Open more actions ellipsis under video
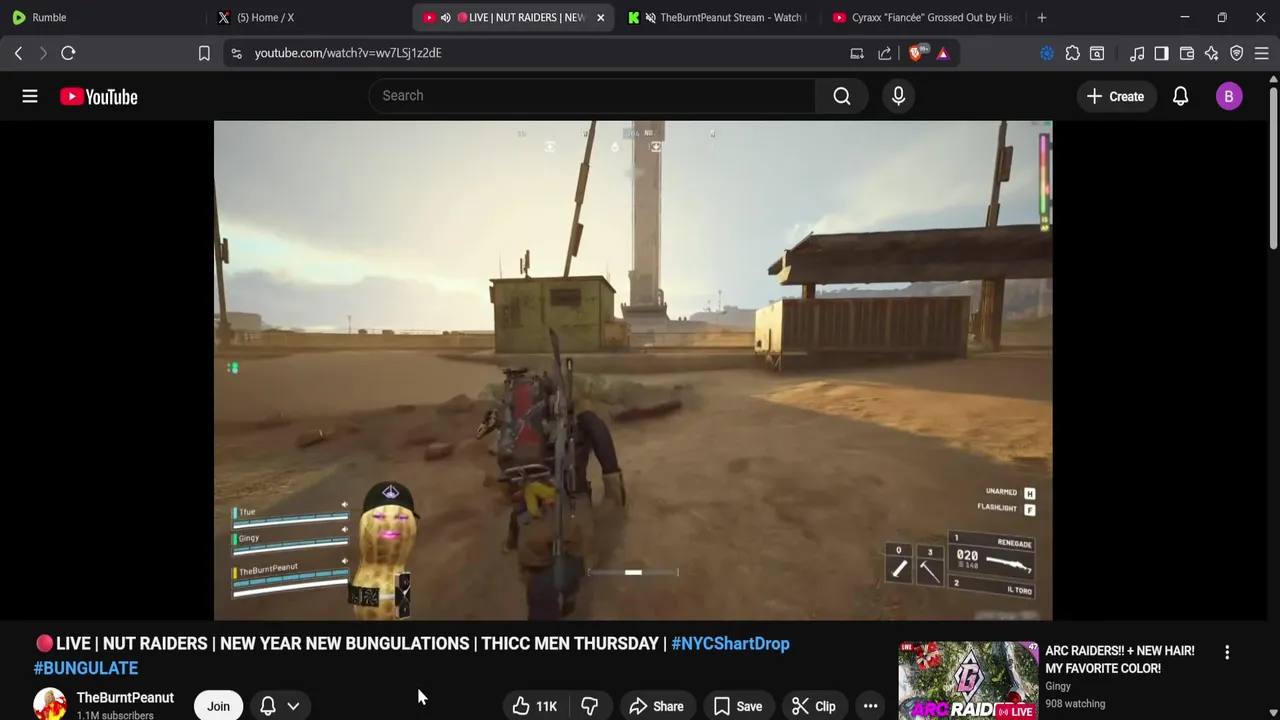The height and width of the screenshot is (720, 1280). click(x=870, y=706)
